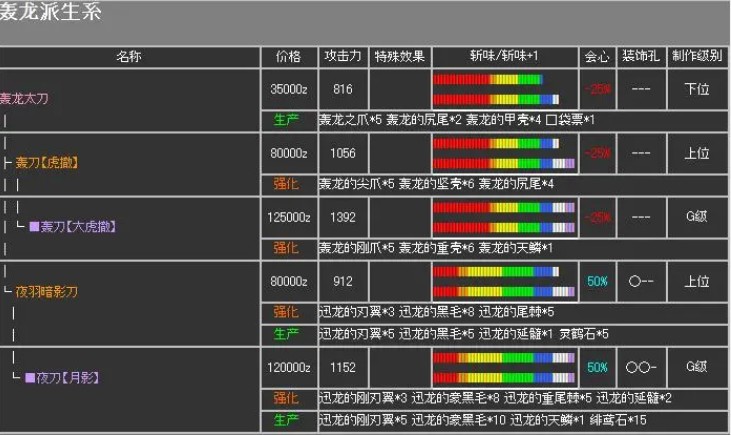Click the 50% affinity value for 夜羽暗影刀
The image size is (731, 435).
[597, 282]
